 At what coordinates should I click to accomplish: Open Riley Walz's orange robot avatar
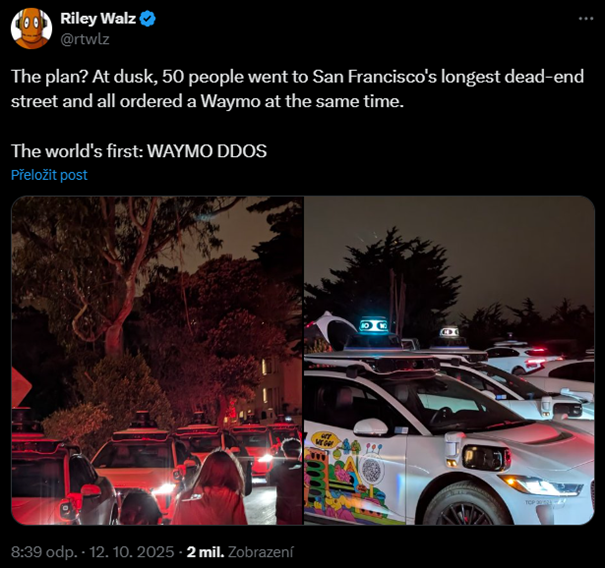(x=31, y=29)
